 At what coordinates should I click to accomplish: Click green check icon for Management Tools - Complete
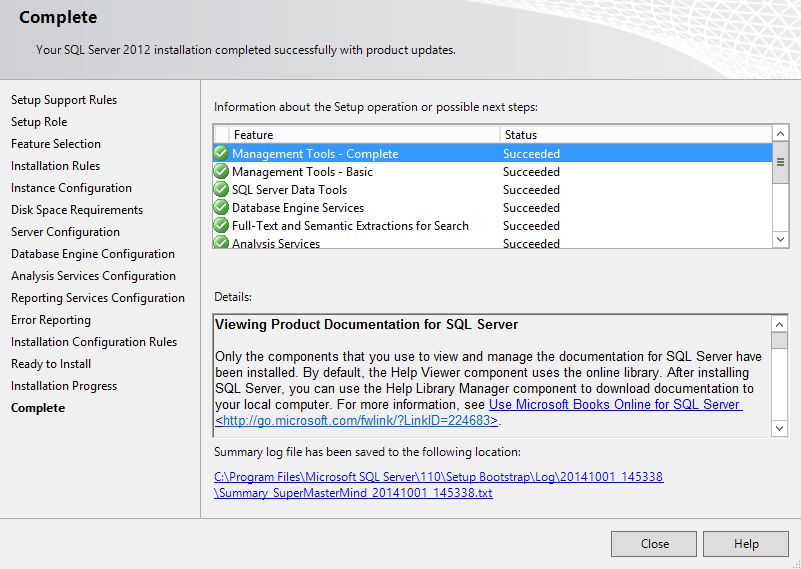click(x=221, y=154)
